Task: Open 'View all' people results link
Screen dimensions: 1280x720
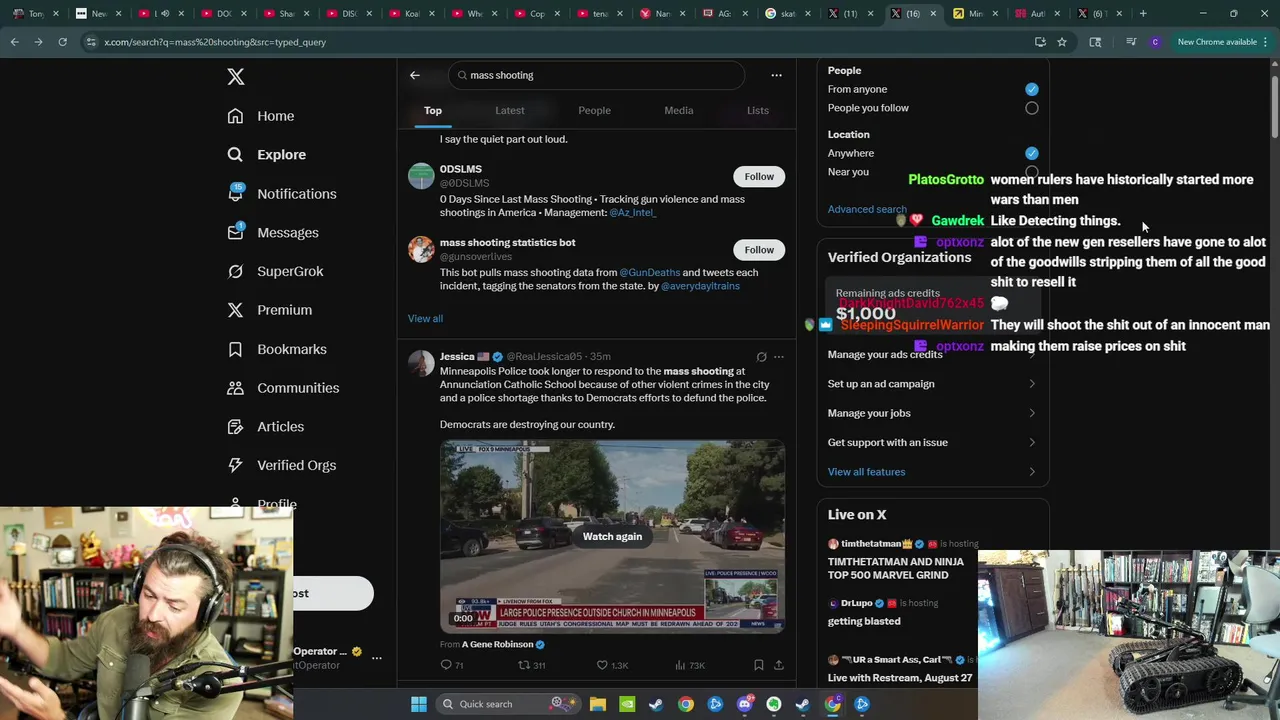Action: [x=425, y=318]
